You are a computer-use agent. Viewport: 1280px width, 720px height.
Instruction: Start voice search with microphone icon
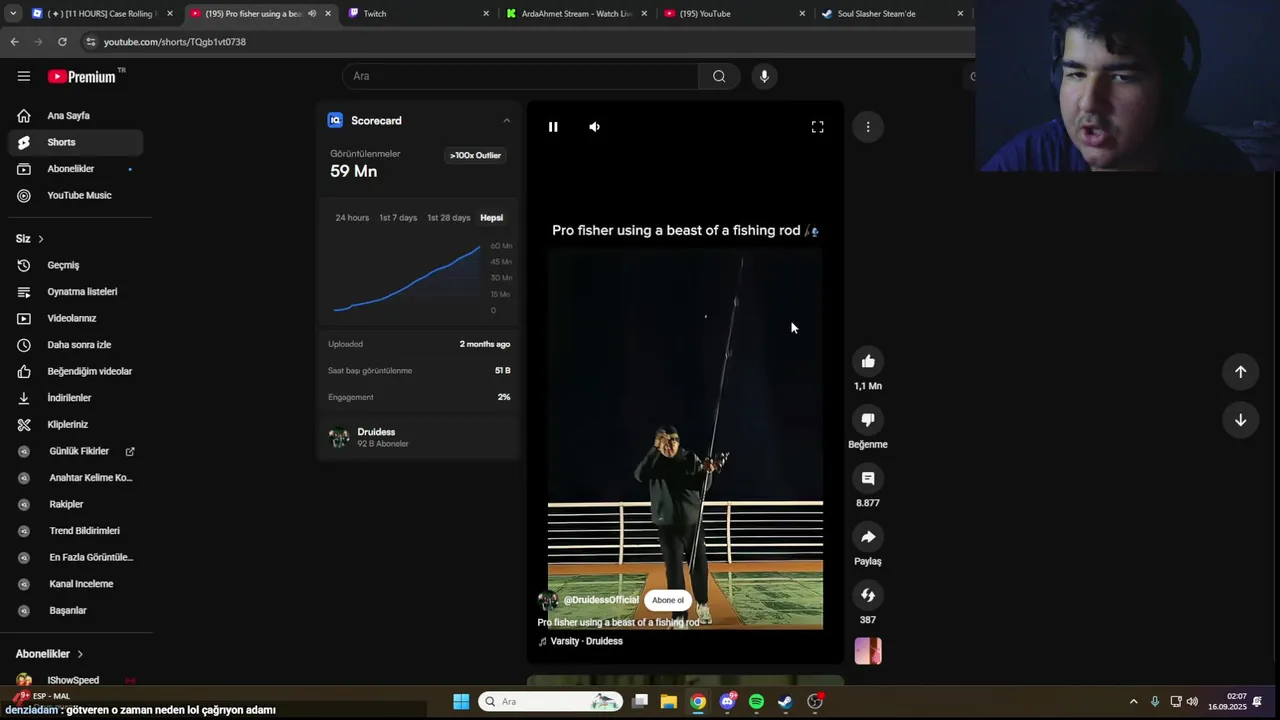pos(764,76)
